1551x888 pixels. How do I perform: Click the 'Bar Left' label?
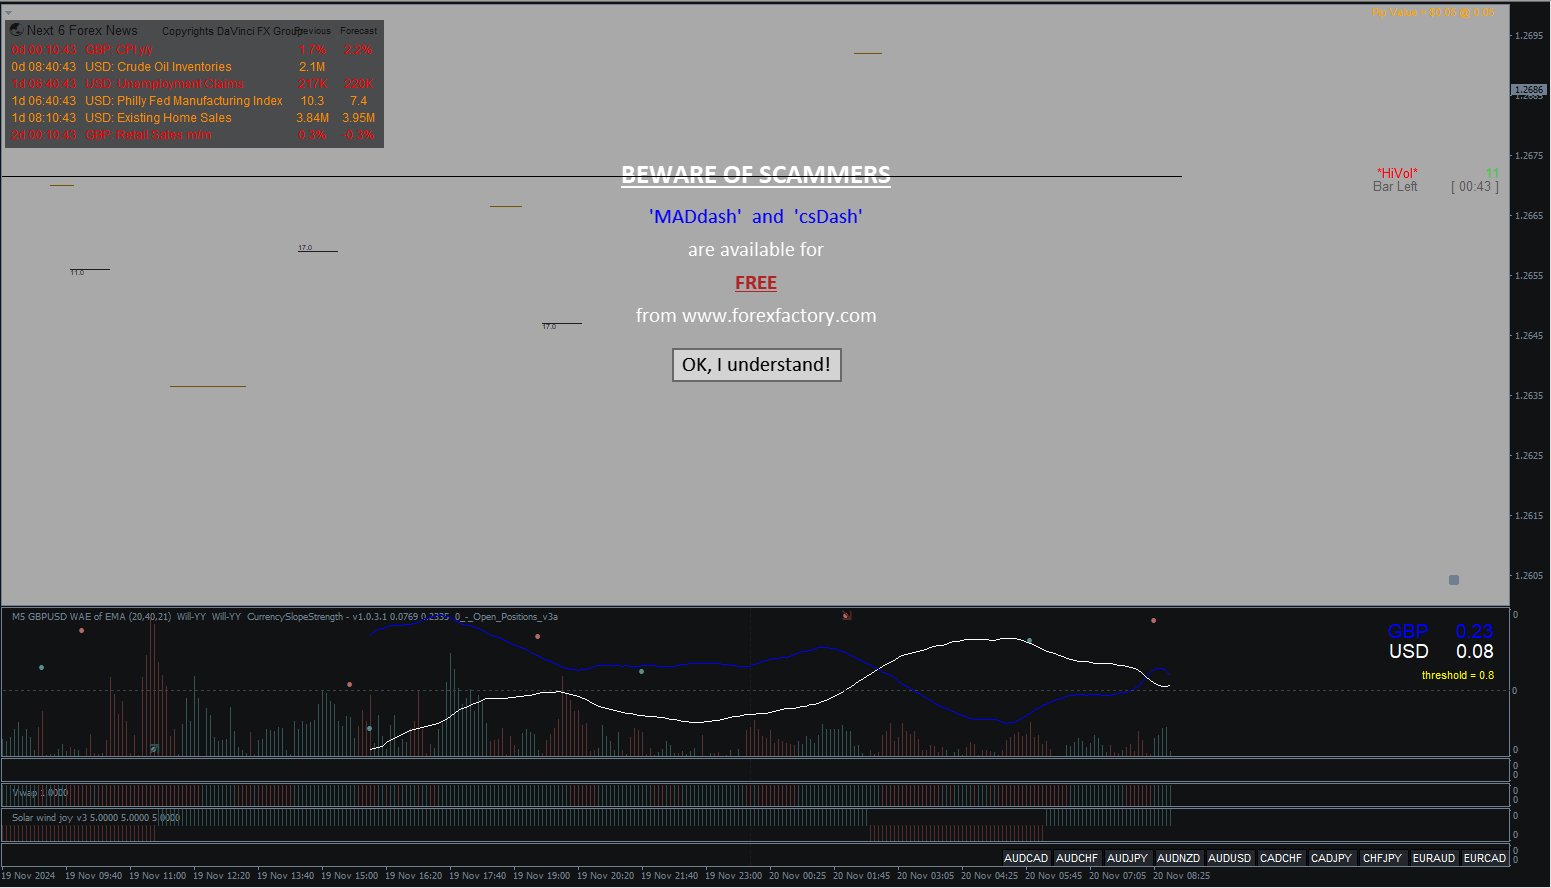pyautogui.click(x=1395, y=187)
